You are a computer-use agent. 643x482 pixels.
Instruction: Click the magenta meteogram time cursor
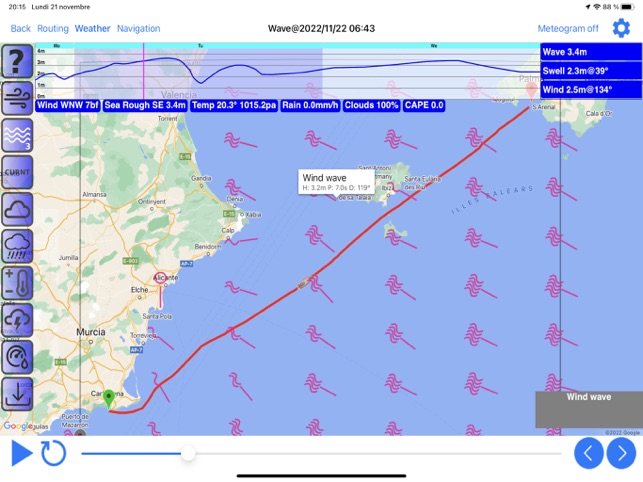click(144, 71)
